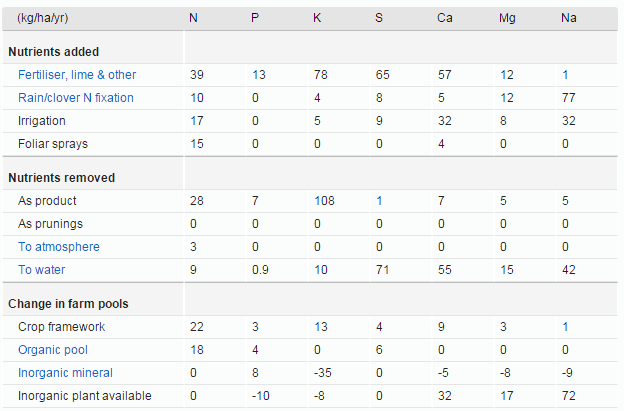This screenshot has width=624, height=411.
Task: Open the Organic pool link
Action: pos(53,350)
